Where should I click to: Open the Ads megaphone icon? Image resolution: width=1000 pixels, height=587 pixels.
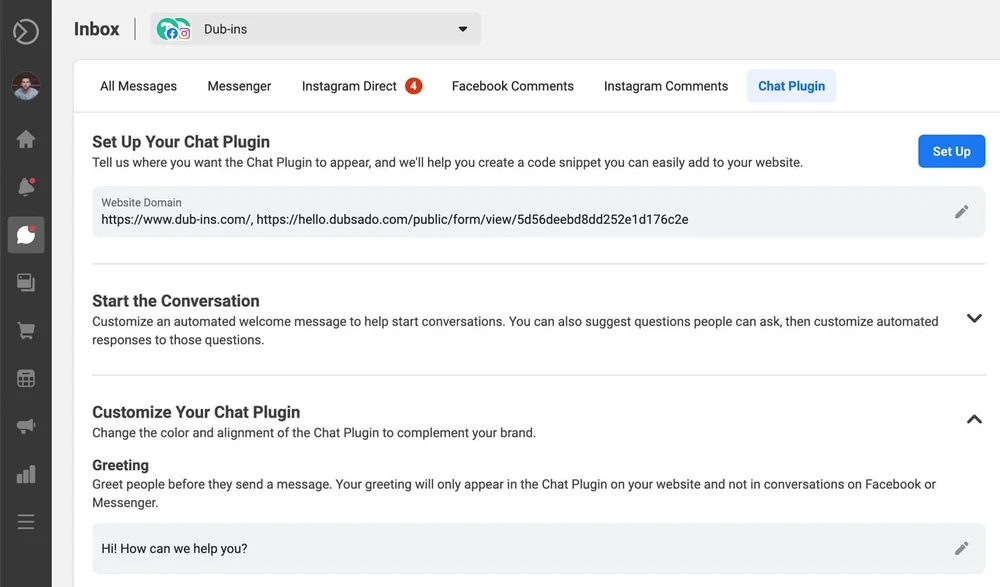[x=26, y=426]
